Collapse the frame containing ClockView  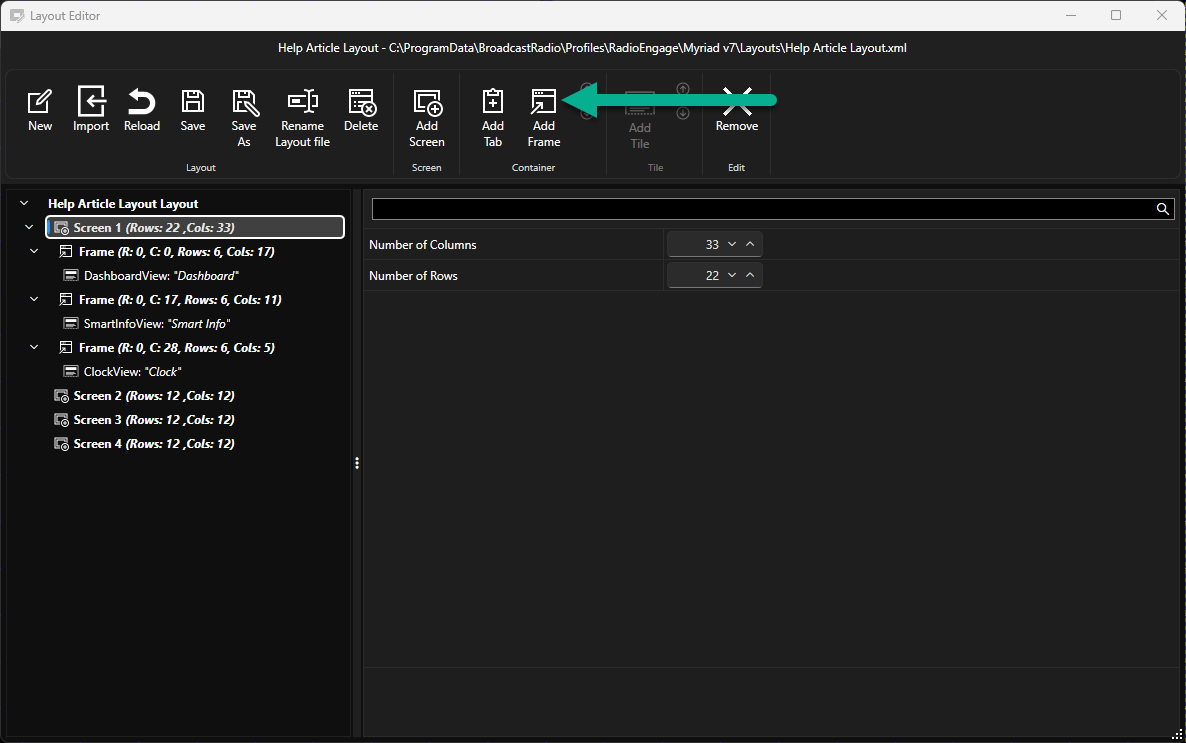point(34,347)
